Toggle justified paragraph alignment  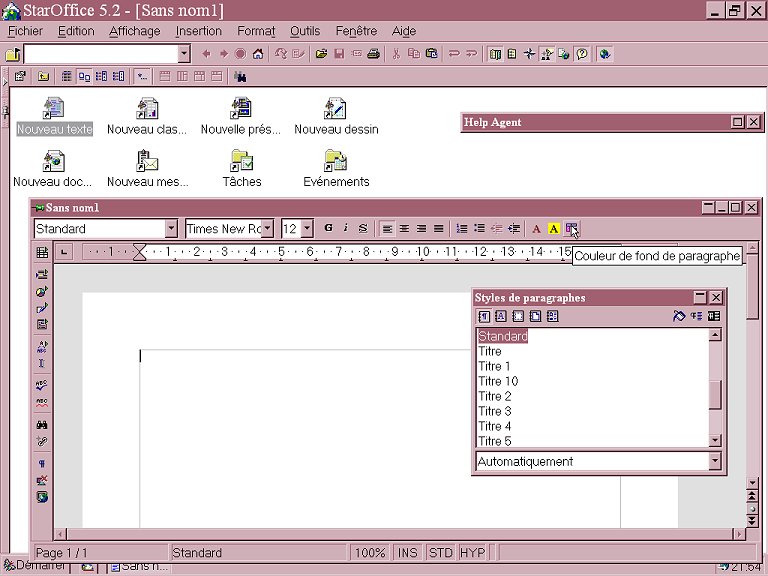439,229
